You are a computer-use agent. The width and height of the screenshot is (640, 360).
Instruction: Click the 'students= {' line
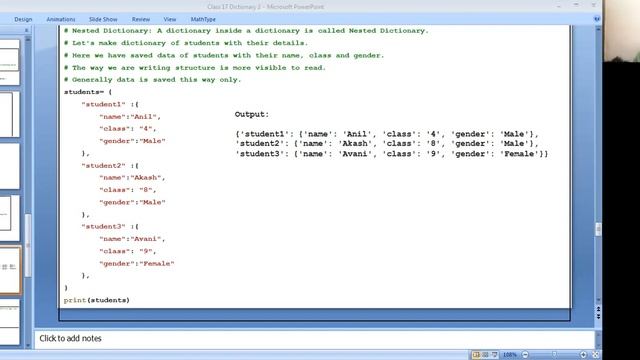tap(88, 92)
